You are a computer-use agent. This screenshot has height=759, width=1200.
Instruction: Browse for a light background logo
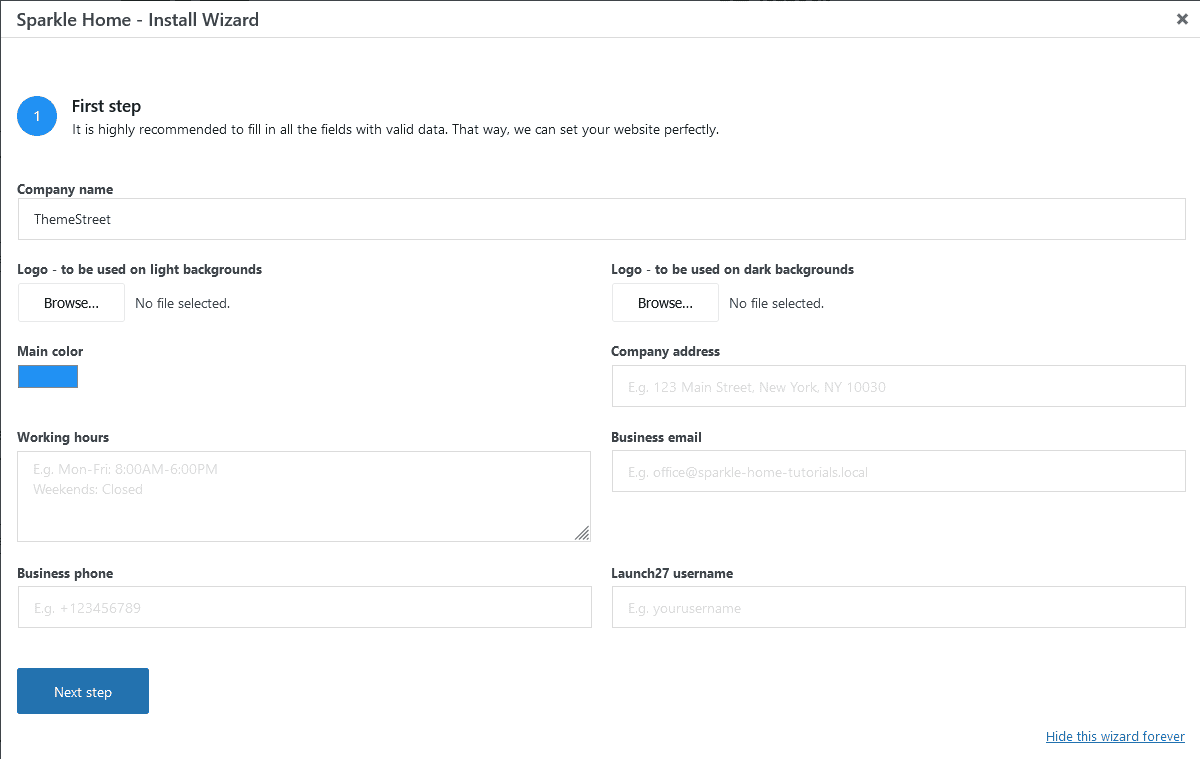click(x=70, y=302)
